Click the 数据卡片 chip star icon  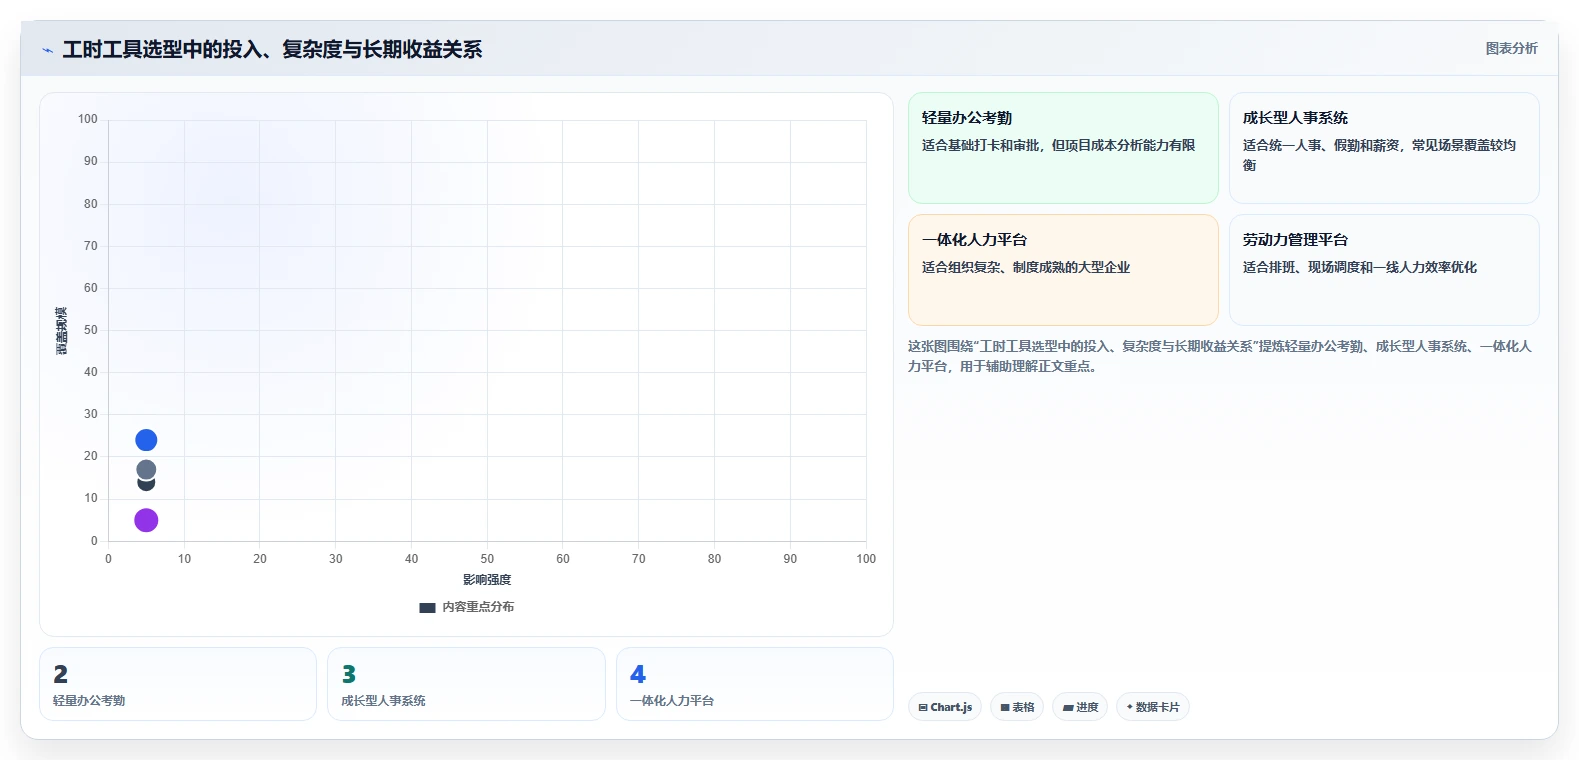point(1130,707)
